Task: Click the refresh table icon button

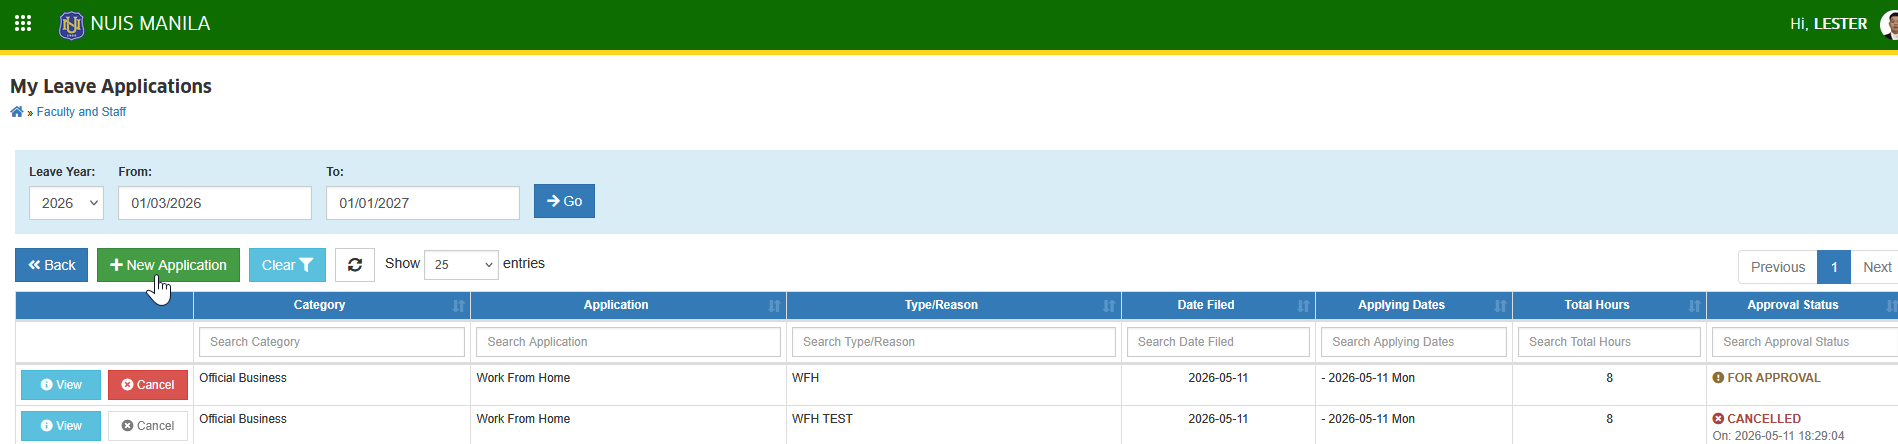Action: click(x=355, y=265)
